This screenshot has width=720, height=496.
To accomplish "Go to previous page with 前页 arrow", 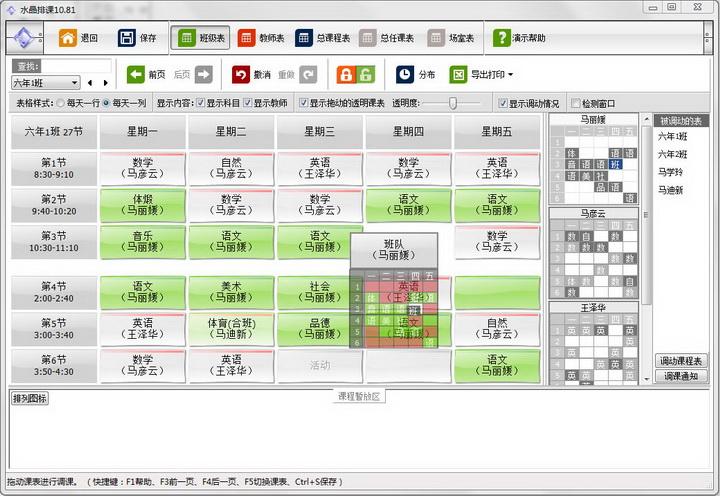I will tap(137, 74).
